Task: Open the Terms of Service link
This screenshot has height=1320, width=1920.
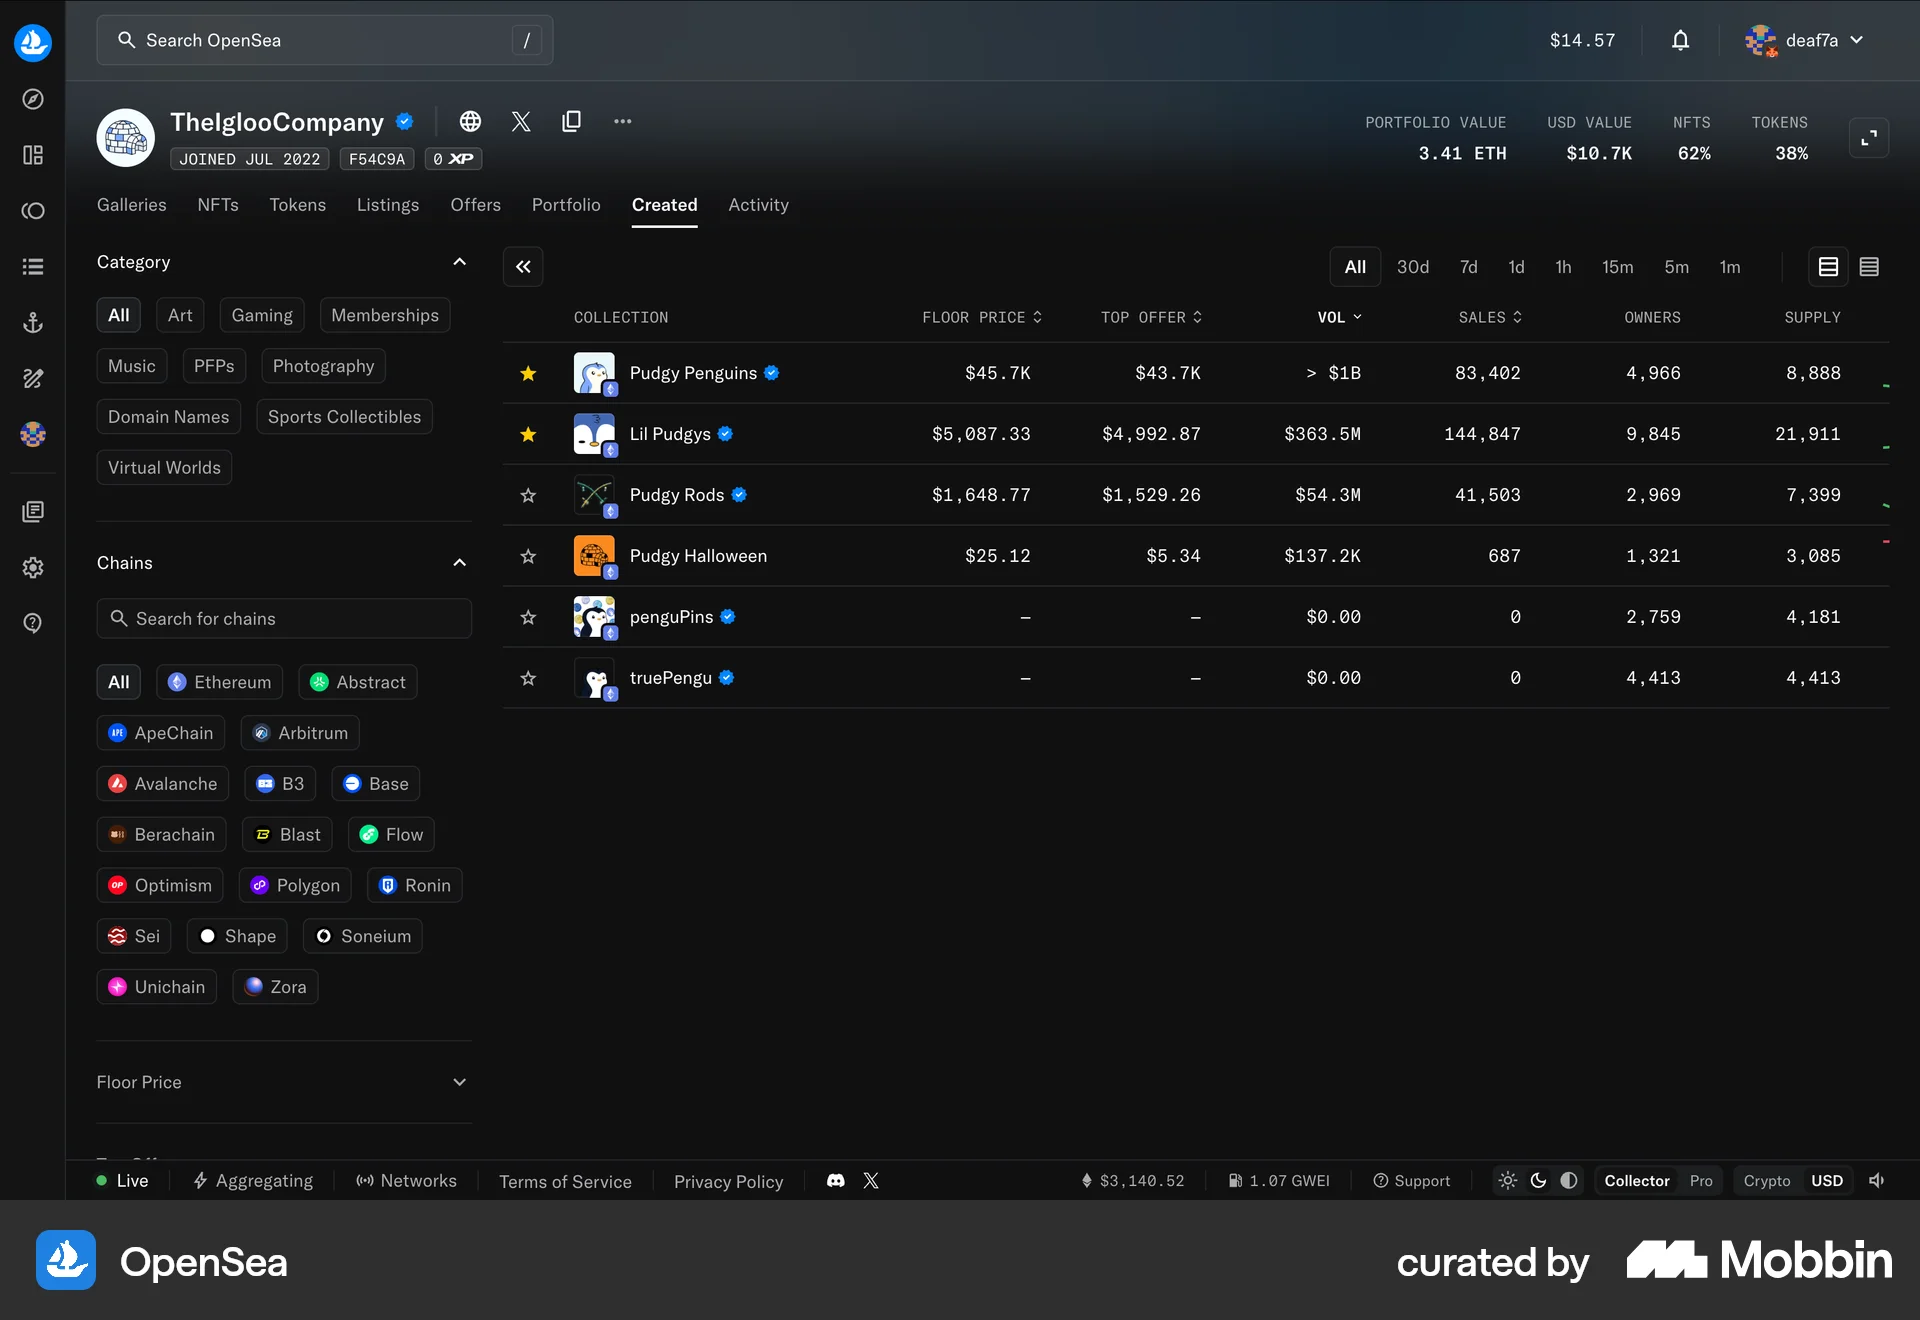Action: click(565, 1181)
